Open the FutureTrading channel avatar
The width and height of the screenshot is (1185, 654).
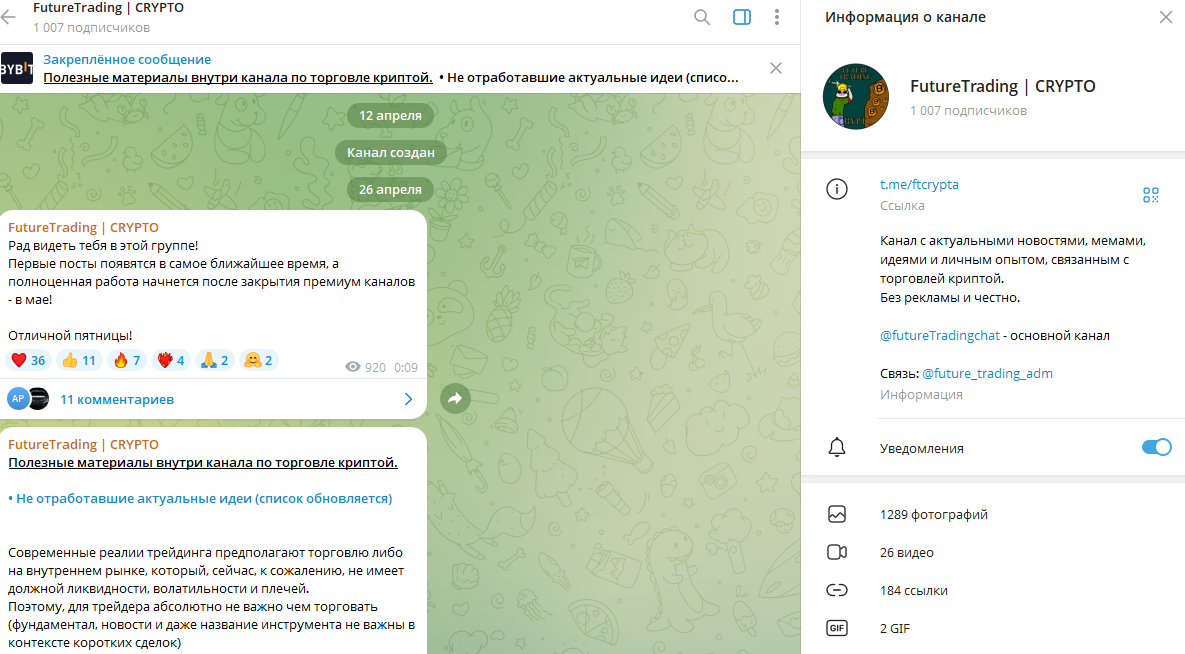855,96
